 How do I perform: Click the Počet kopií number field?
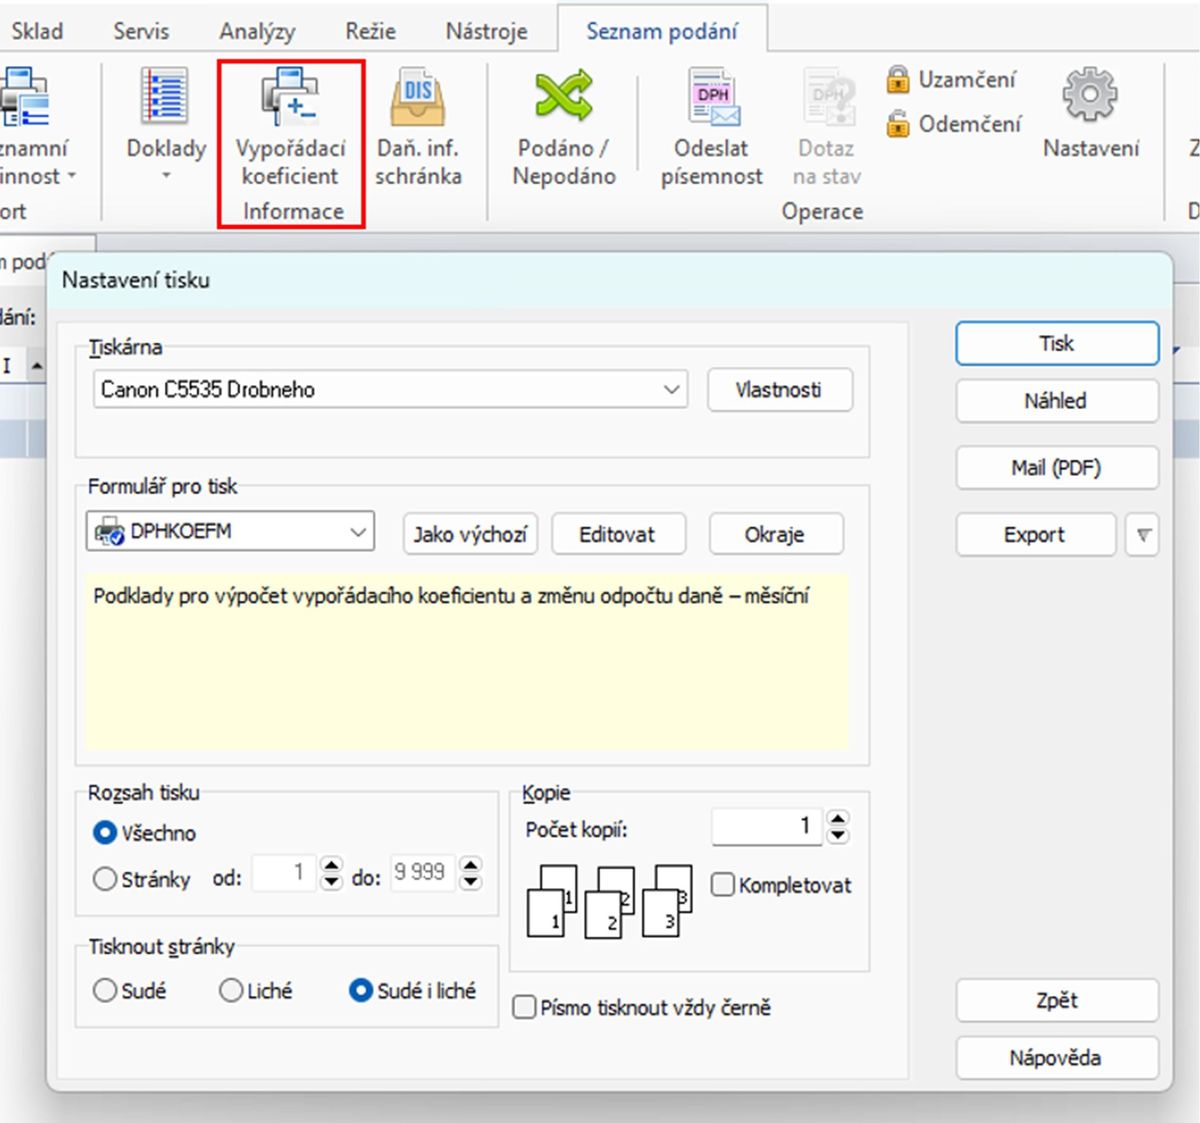coord(766,826)
